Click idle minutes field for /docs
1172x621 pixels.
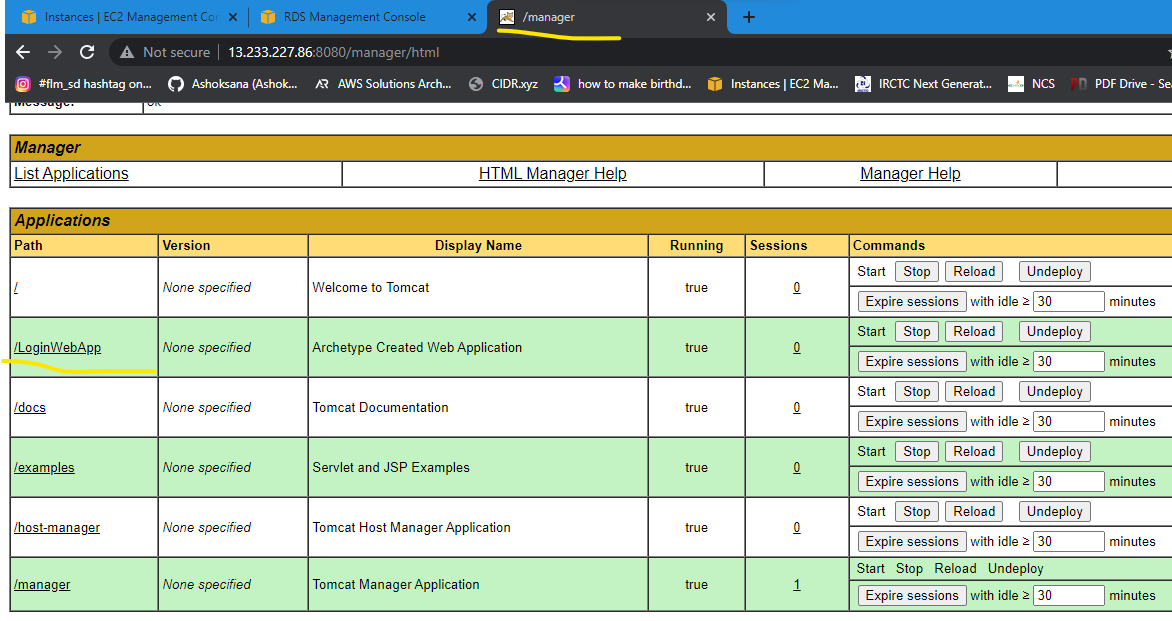pos(1069,421)
